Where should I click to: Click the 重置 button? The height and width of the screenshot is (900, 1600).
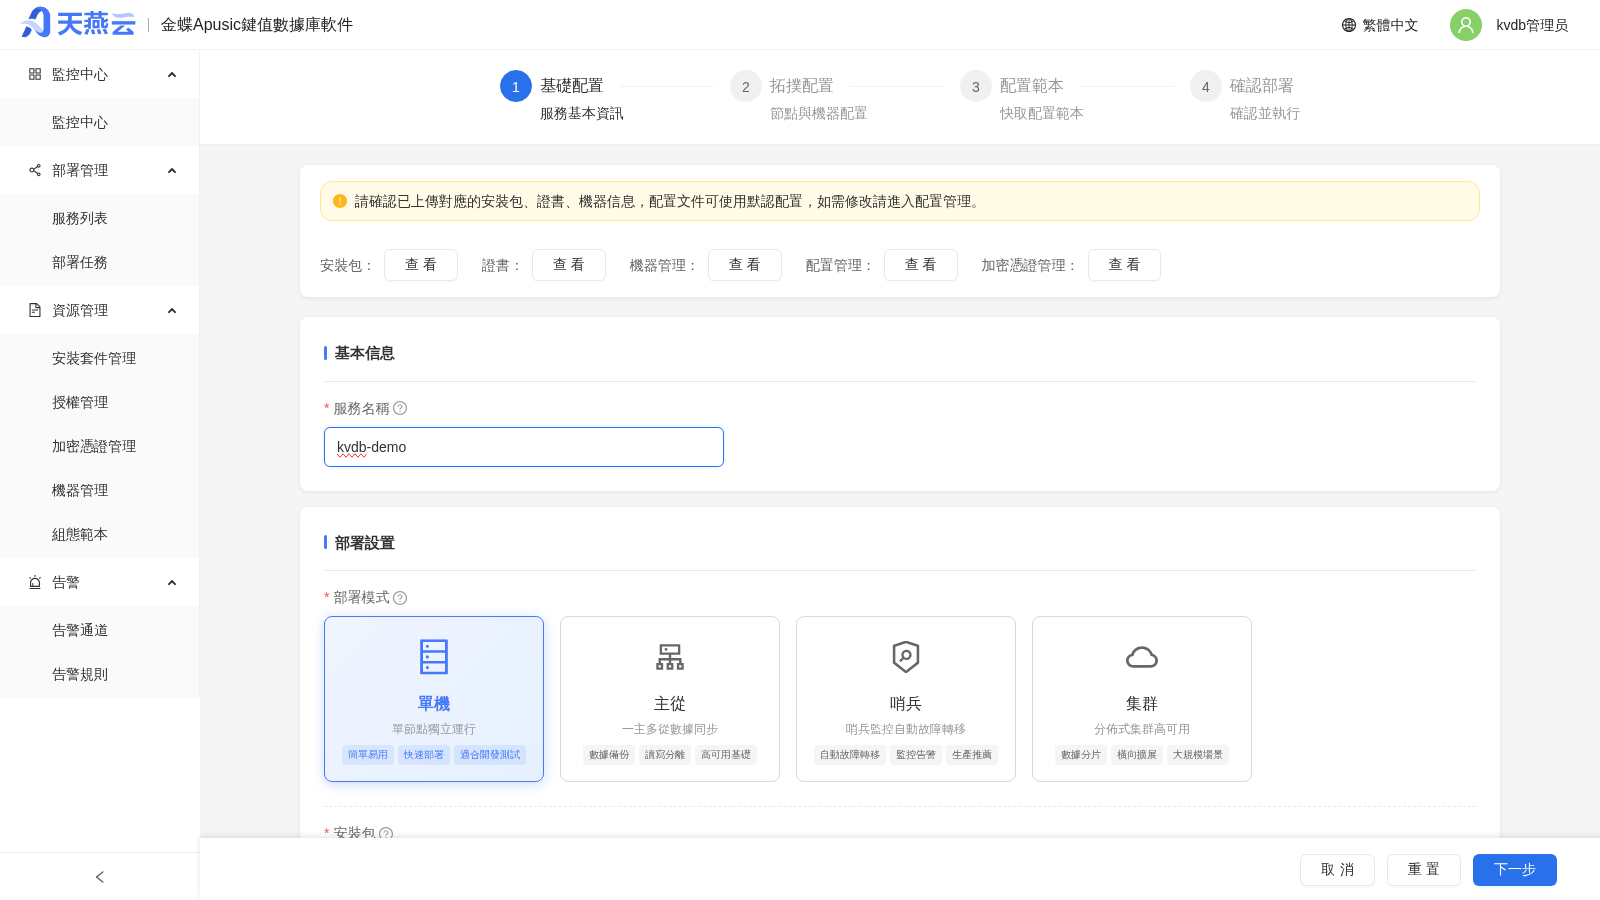point(1424,870)
